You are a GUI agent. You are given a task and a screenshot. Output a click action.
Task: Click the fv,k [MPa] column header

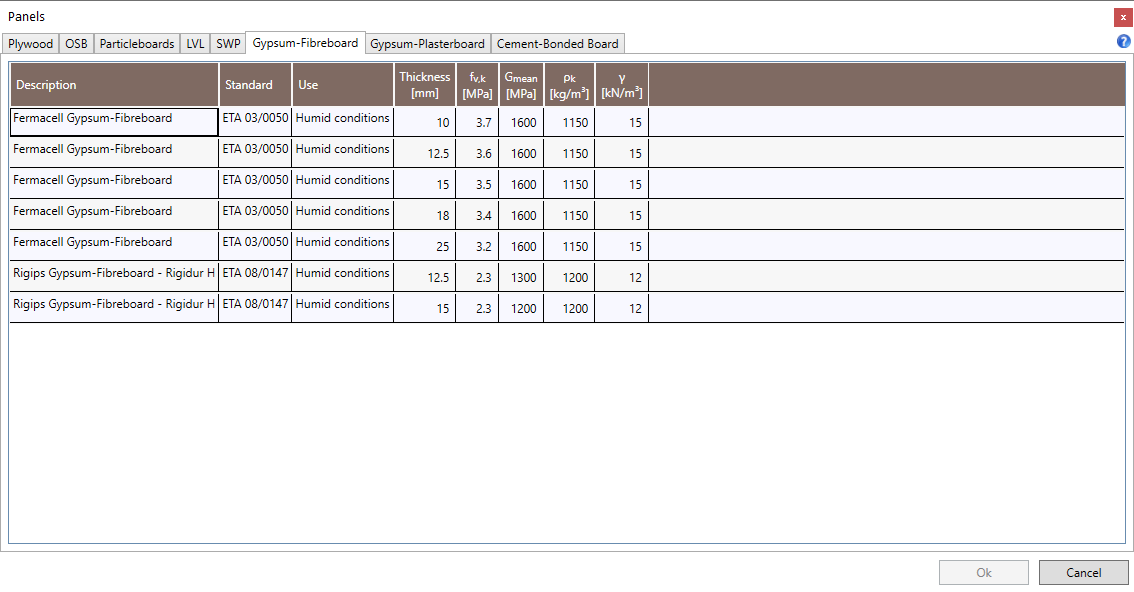click(x=477, y=85)
